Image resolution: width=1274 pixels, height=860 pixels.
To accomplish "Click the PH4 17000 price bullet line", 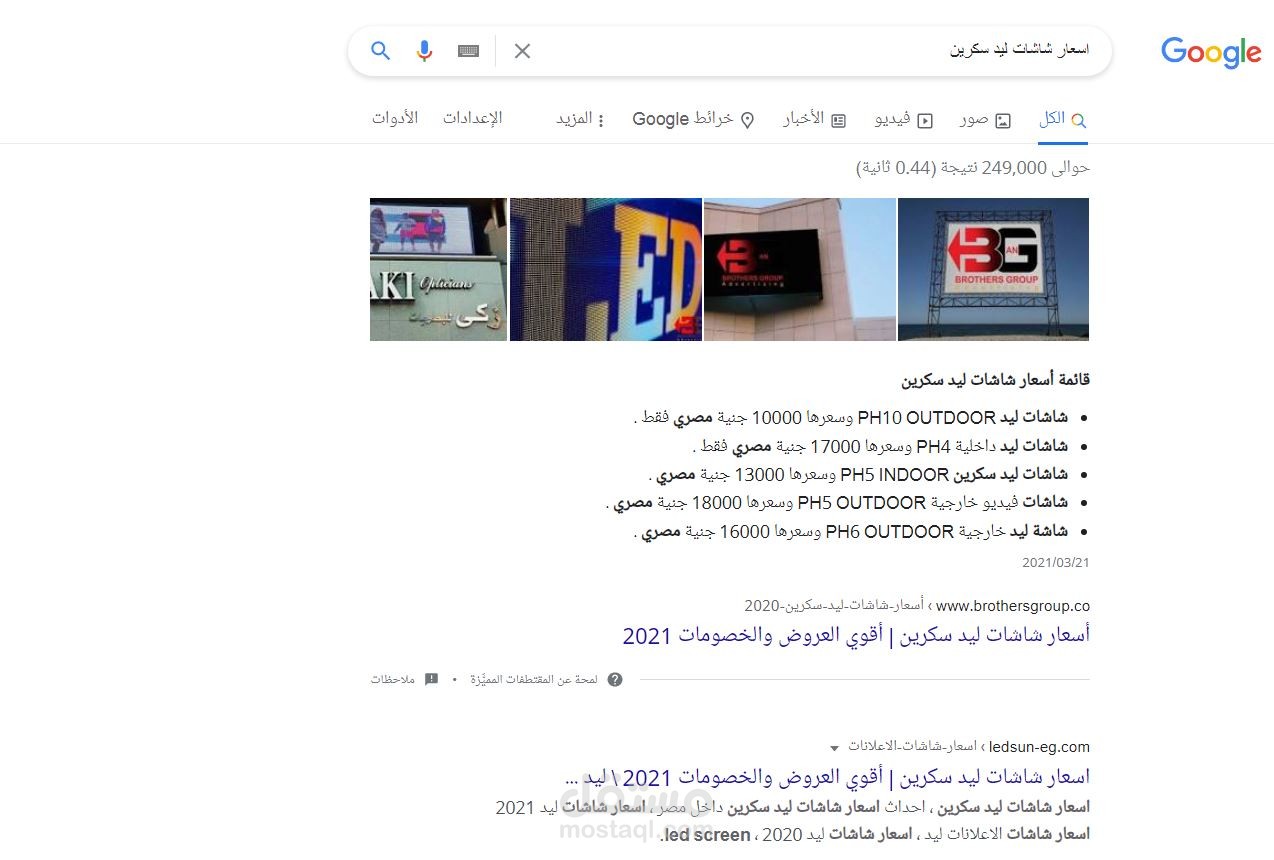I will pos(880,446).
